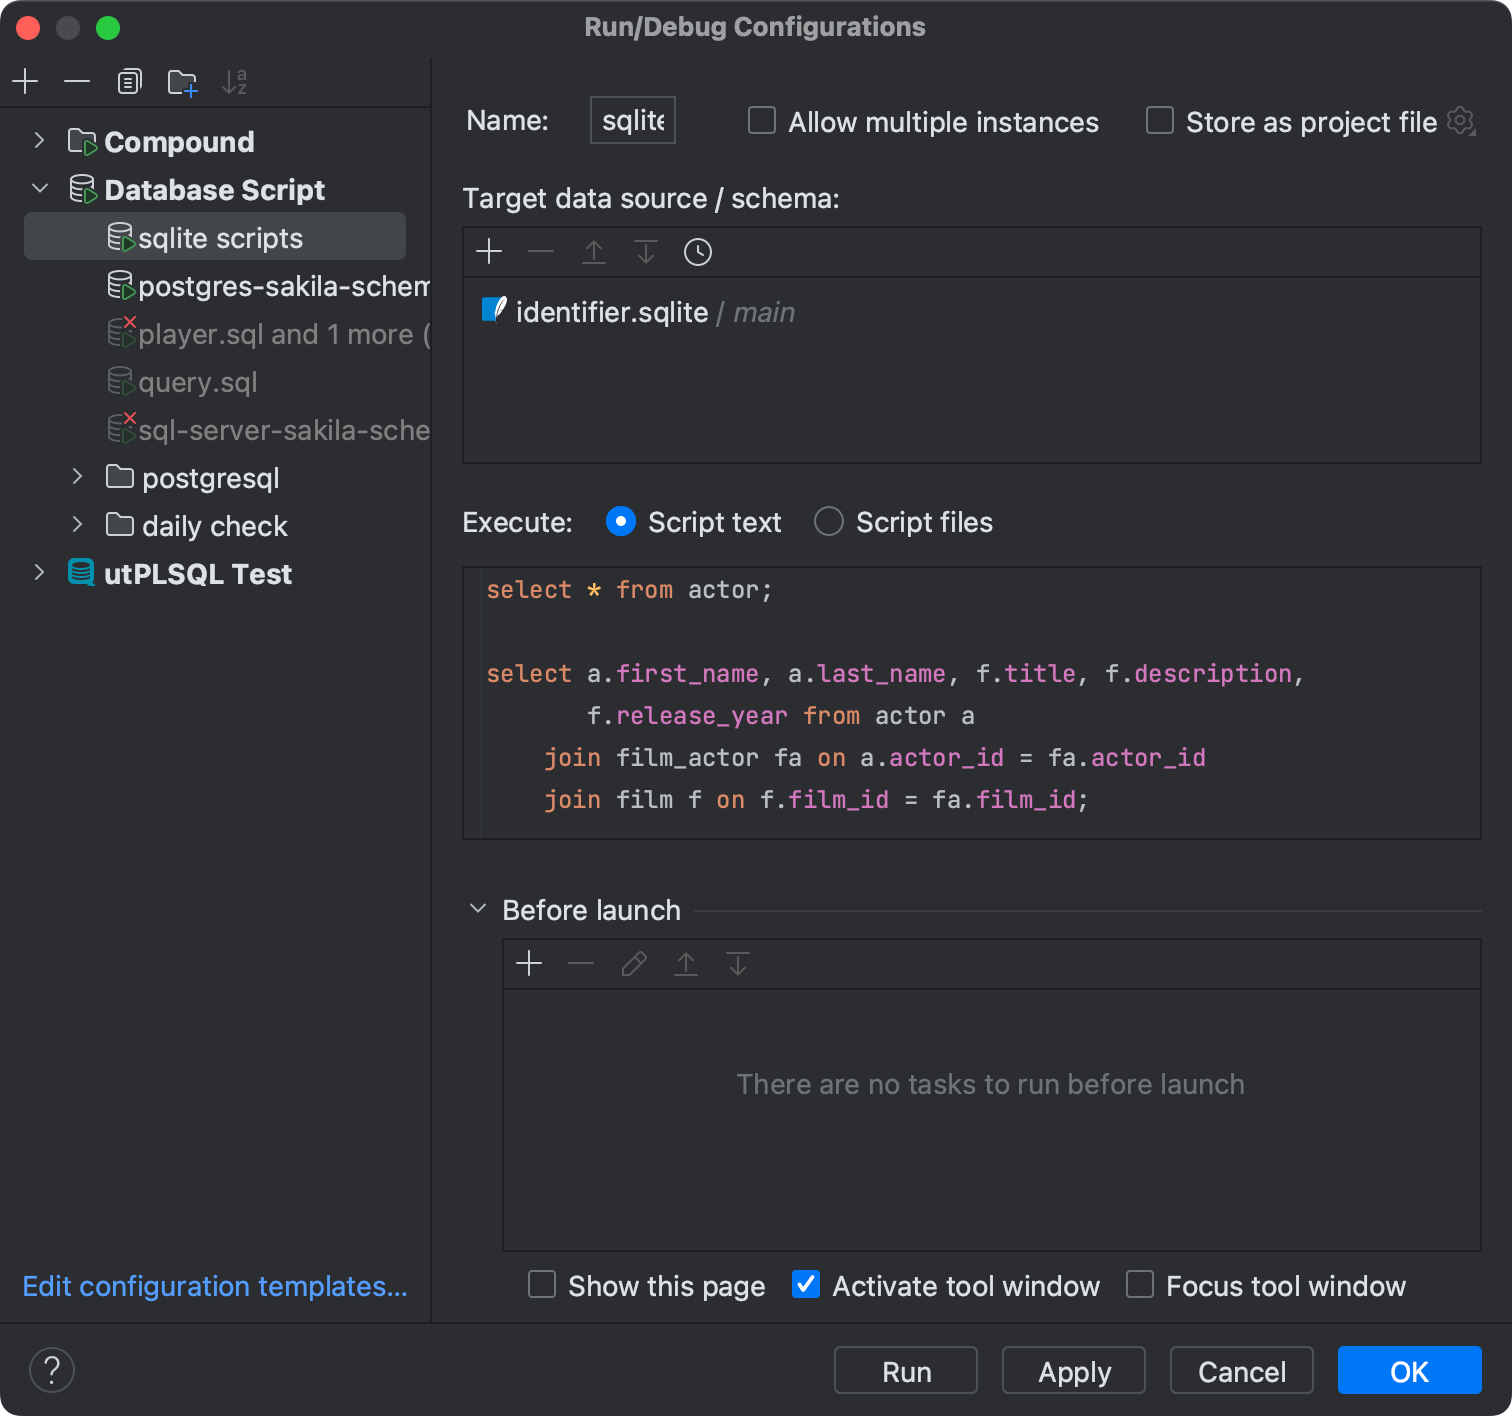The image size is (1512, 1416).
Task: Open recent data sources with clock icon
Action: (x=697, y=252)
